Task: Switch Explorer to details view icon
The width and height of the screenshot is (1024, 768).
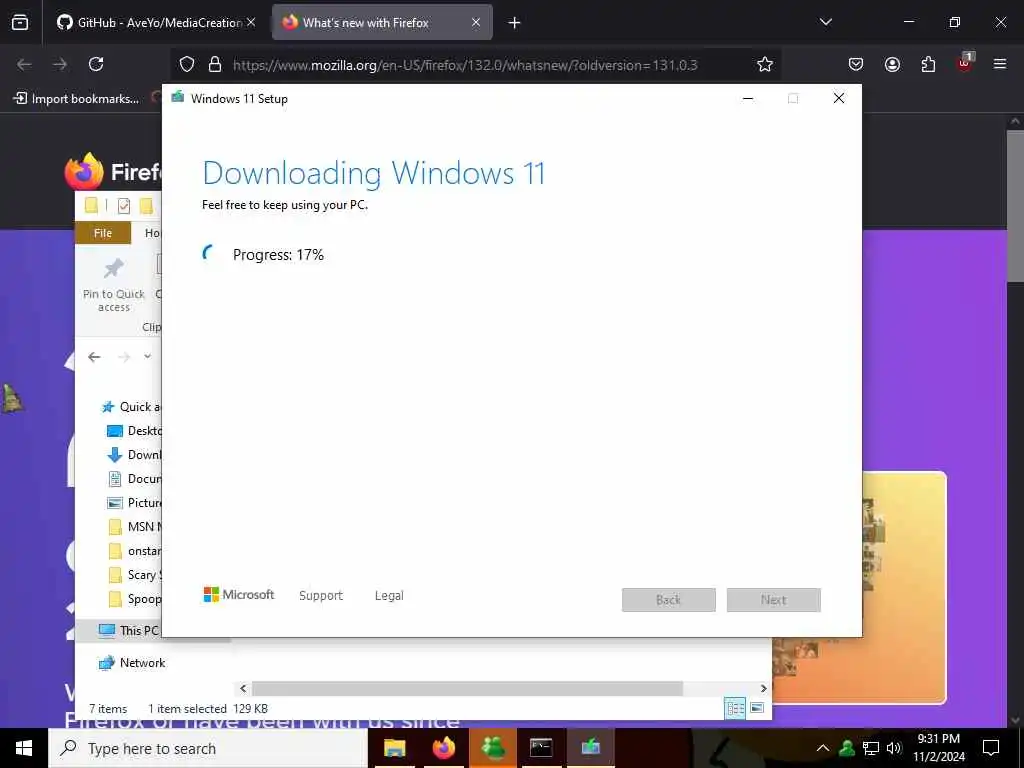Action: point(735,708)
